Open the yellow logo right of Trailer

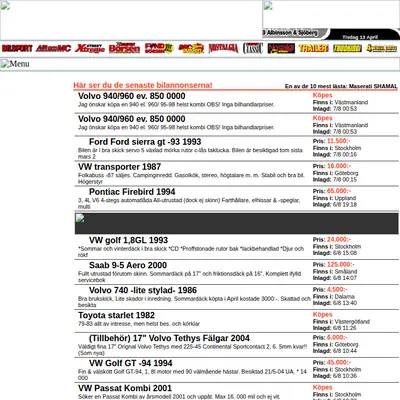tap(347, 48)
